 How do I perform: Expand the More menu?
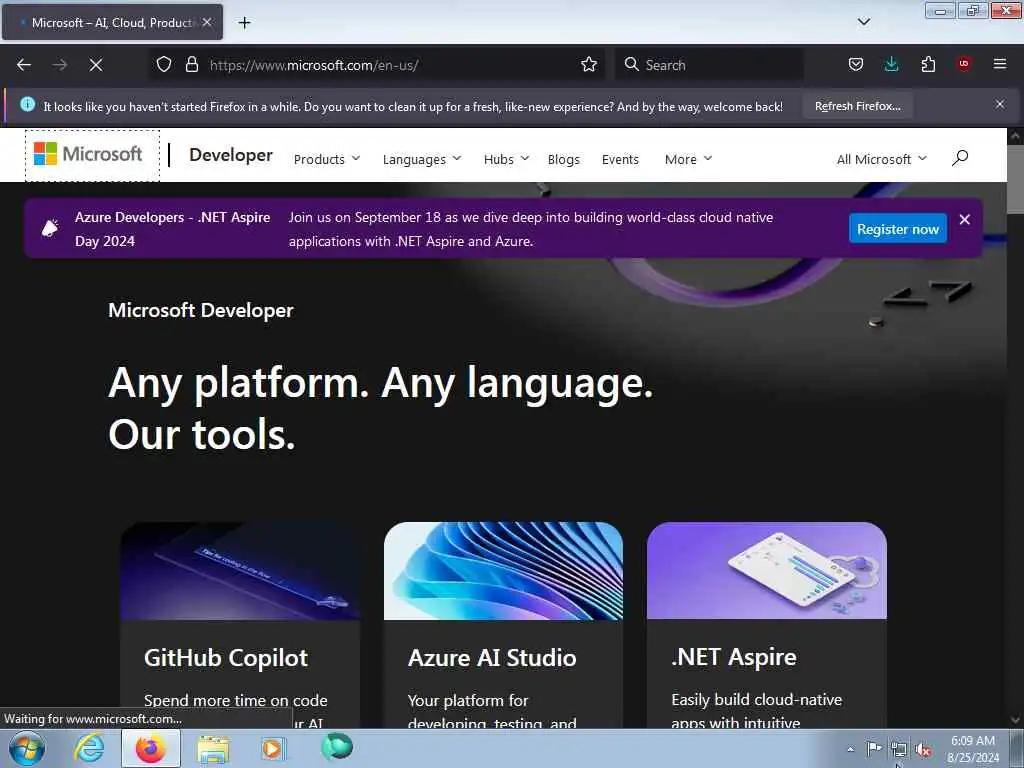pos(688,159)
